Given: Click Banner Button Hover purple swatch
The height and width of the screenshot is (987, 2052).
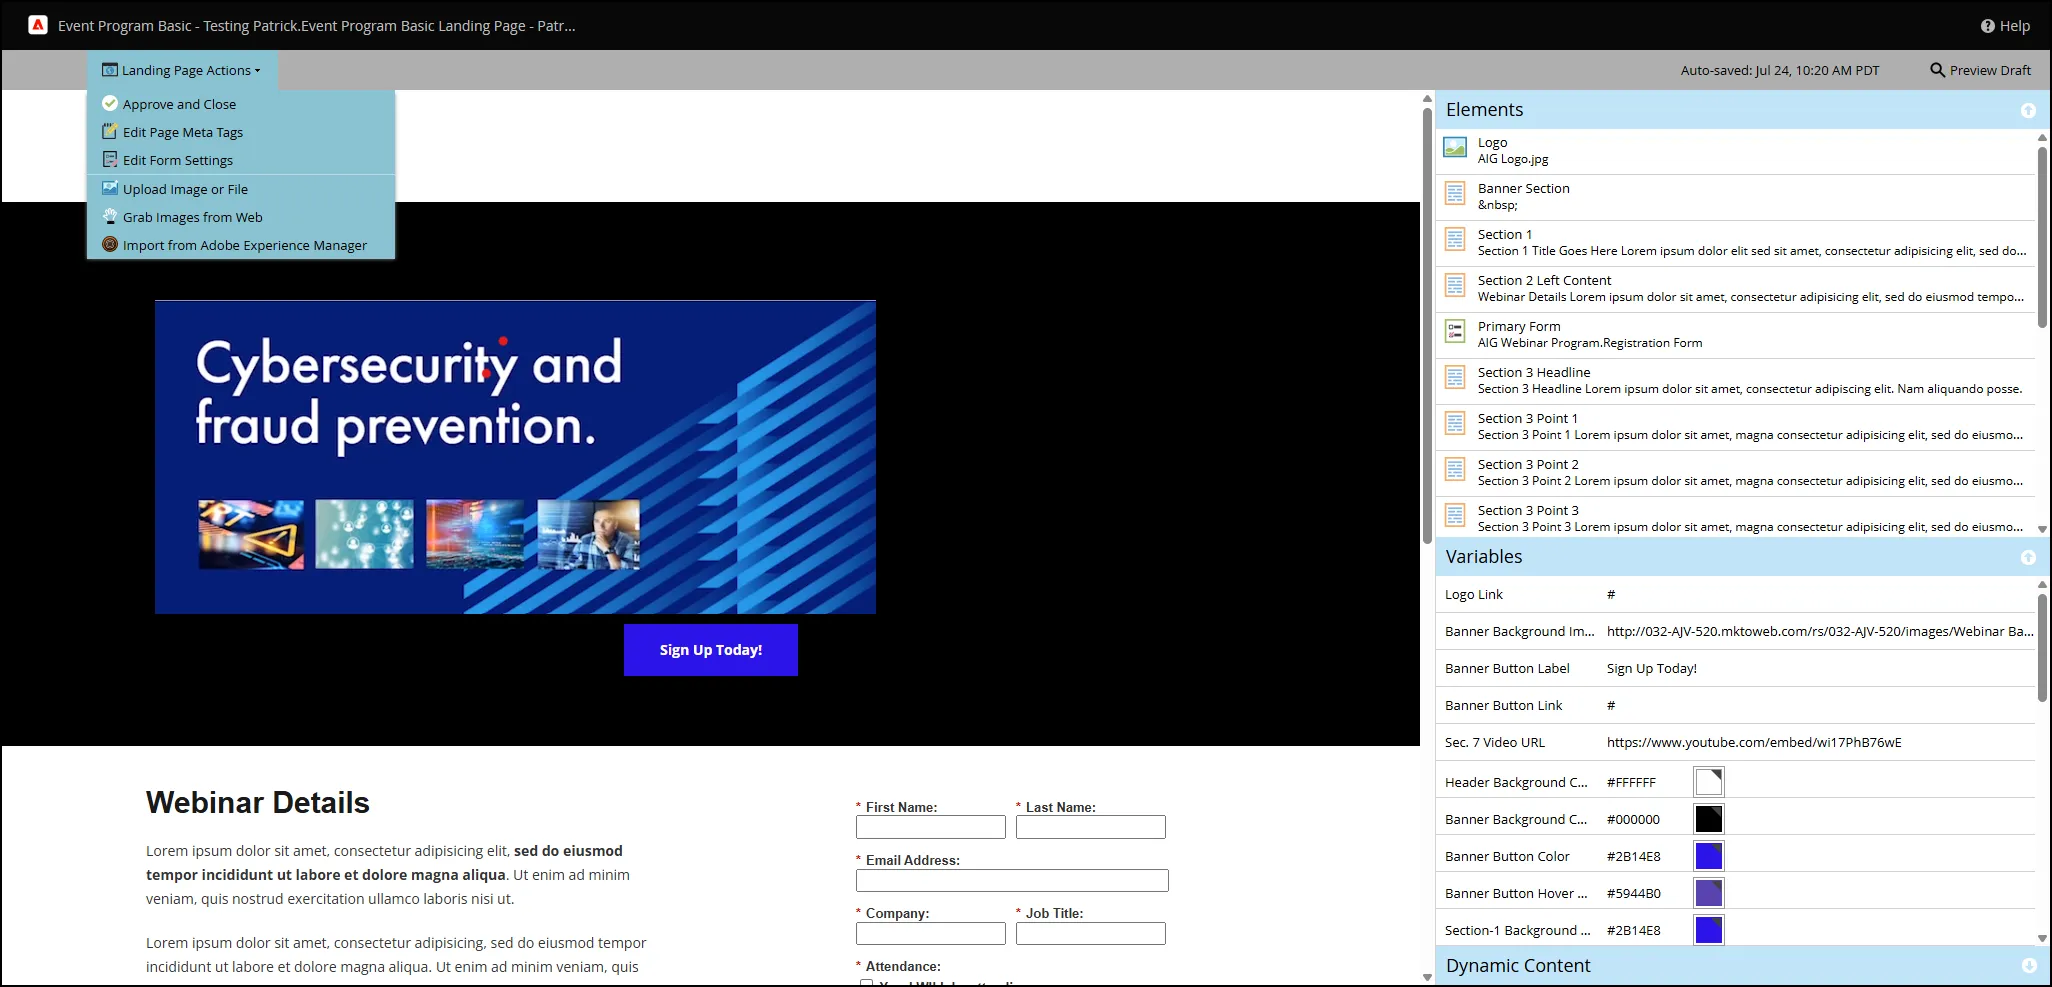Looking at the screenshot, I should tap(1708, 893).
